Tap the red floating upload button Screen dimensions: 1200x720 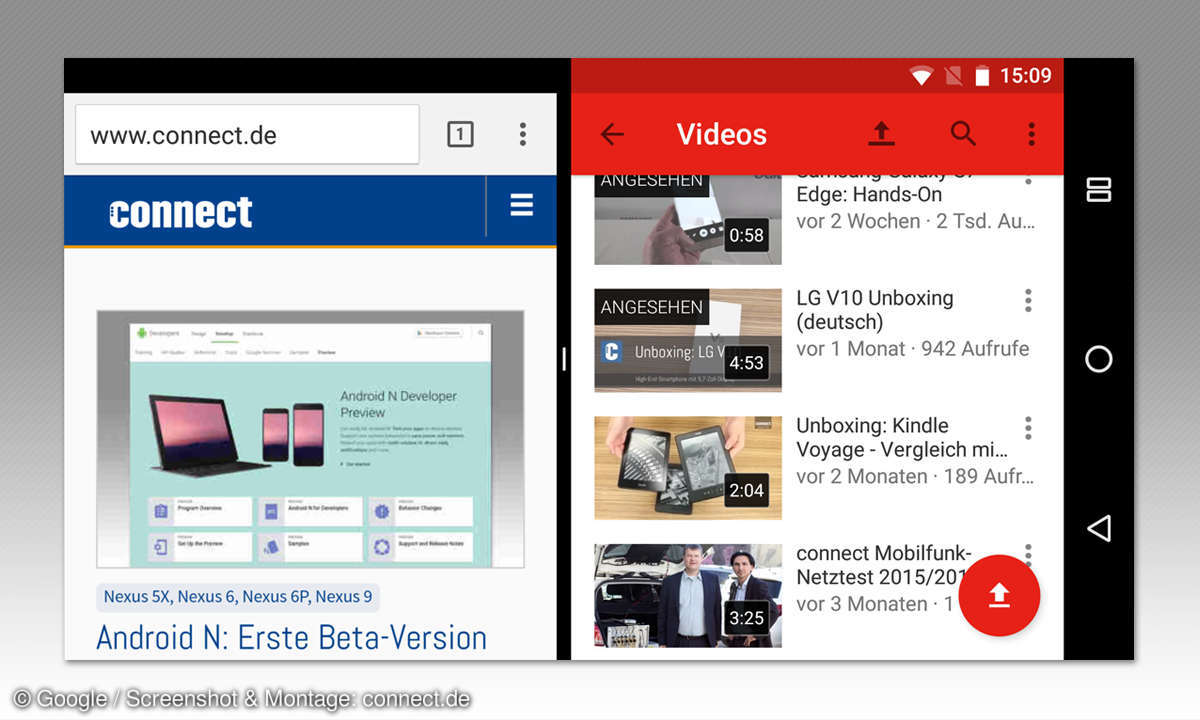tap(999, 596)
